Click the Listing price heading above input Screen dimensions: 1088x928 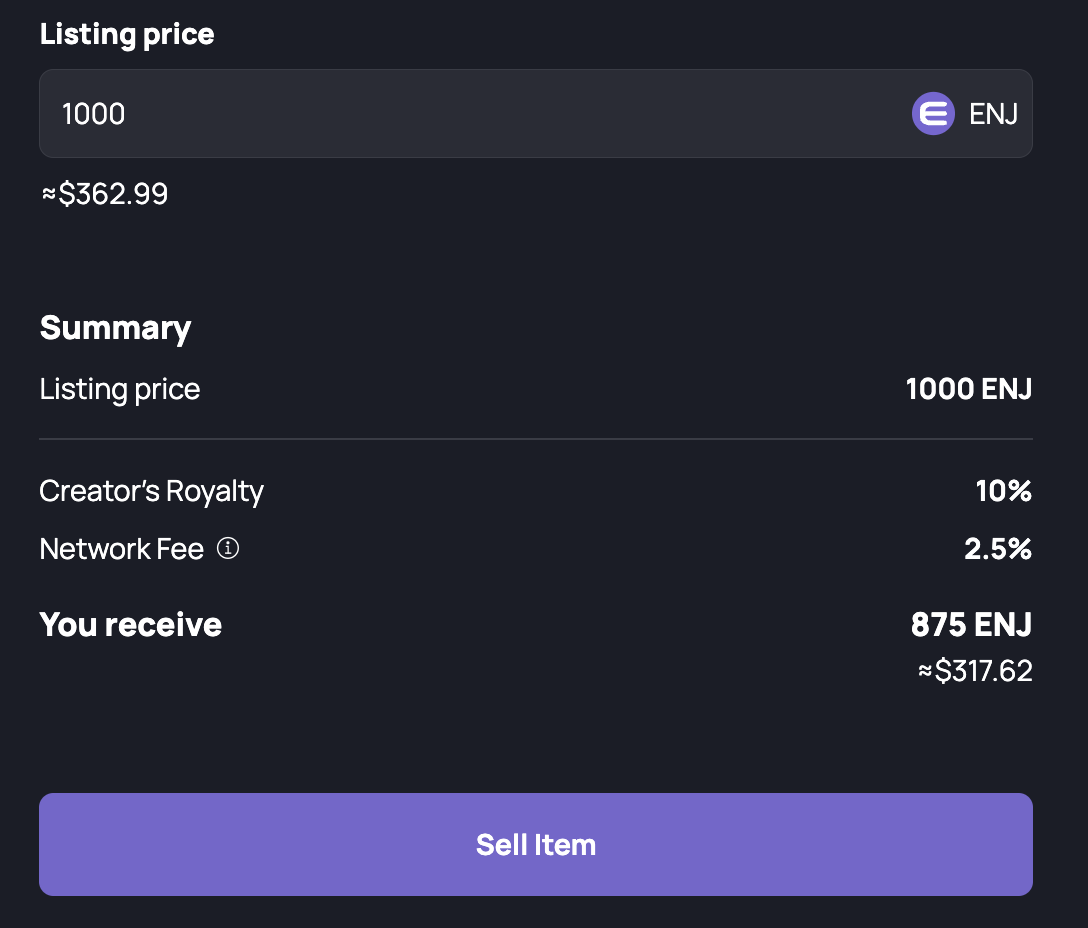(x=127, y=34)
